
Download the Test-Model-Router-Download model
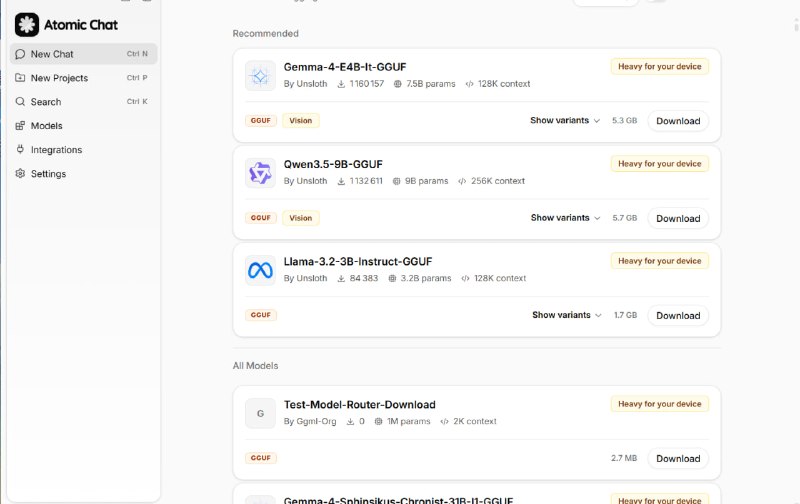tap(678, 459)
